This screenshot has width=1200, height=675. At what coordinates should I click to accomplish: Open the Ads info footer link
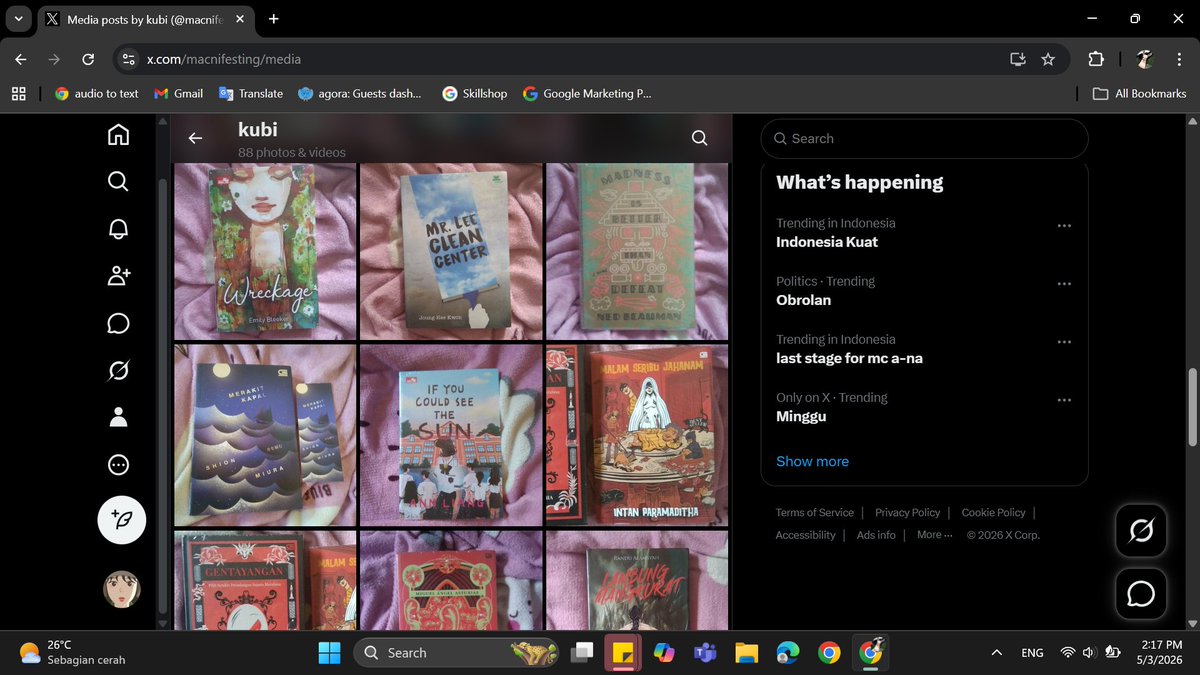coord(876,535)
